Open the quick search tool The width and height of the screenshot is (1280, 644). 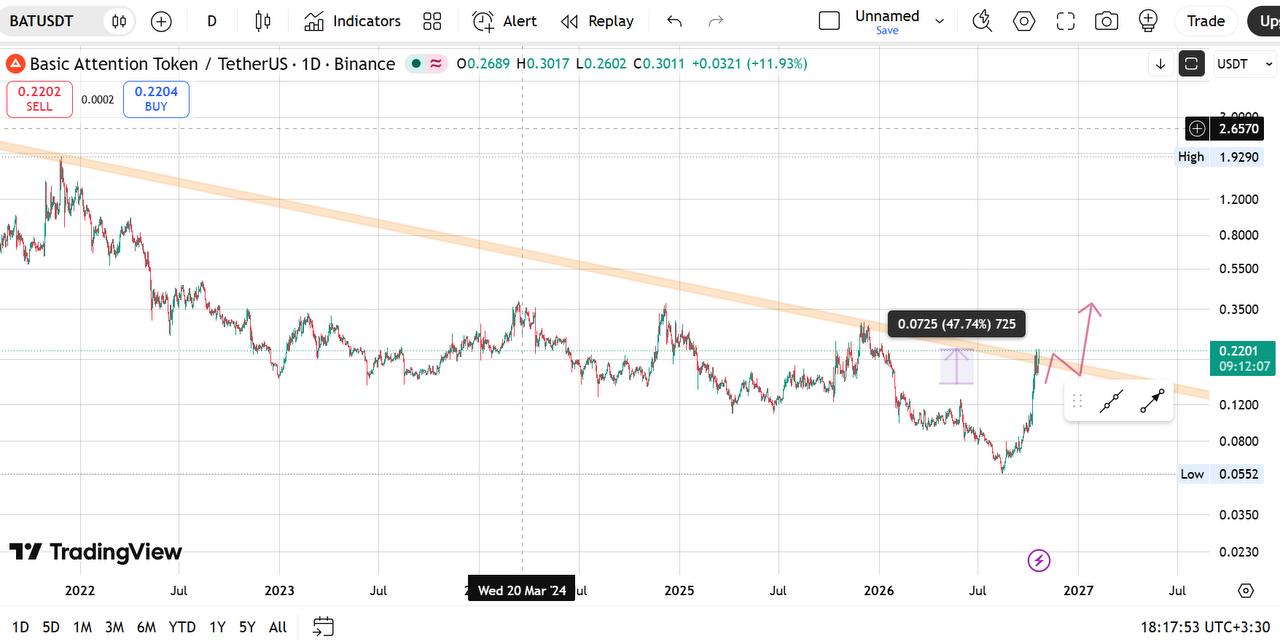click(982, 21)
